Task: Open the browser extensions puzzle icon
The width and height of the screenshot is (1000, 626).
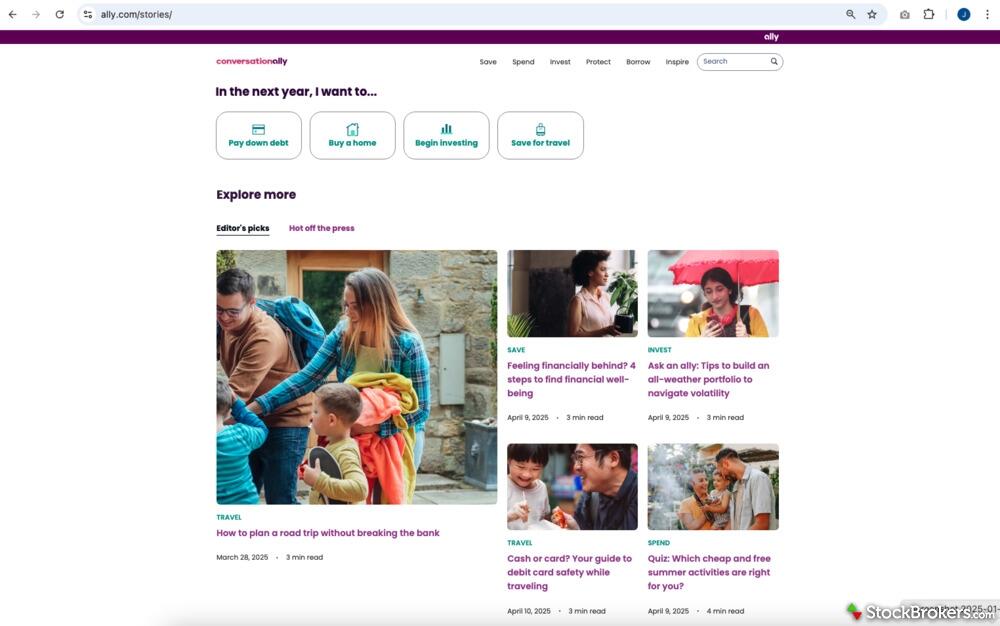Action: point(929,14)
